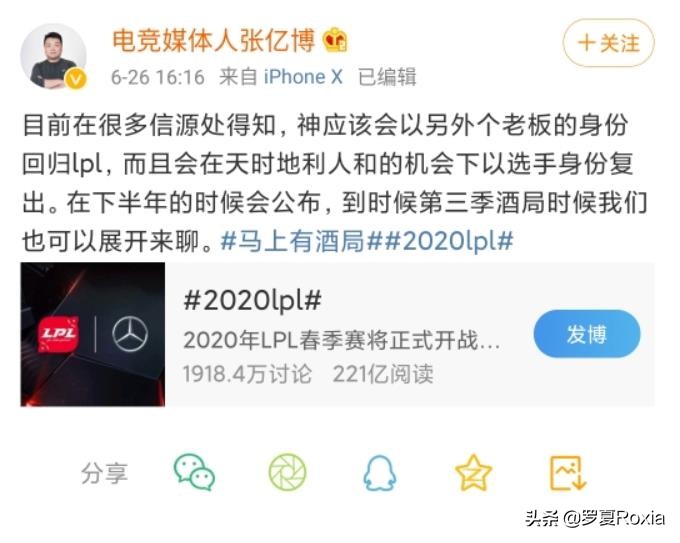Share to Qzone using star icon

click(x=473, y=472)
